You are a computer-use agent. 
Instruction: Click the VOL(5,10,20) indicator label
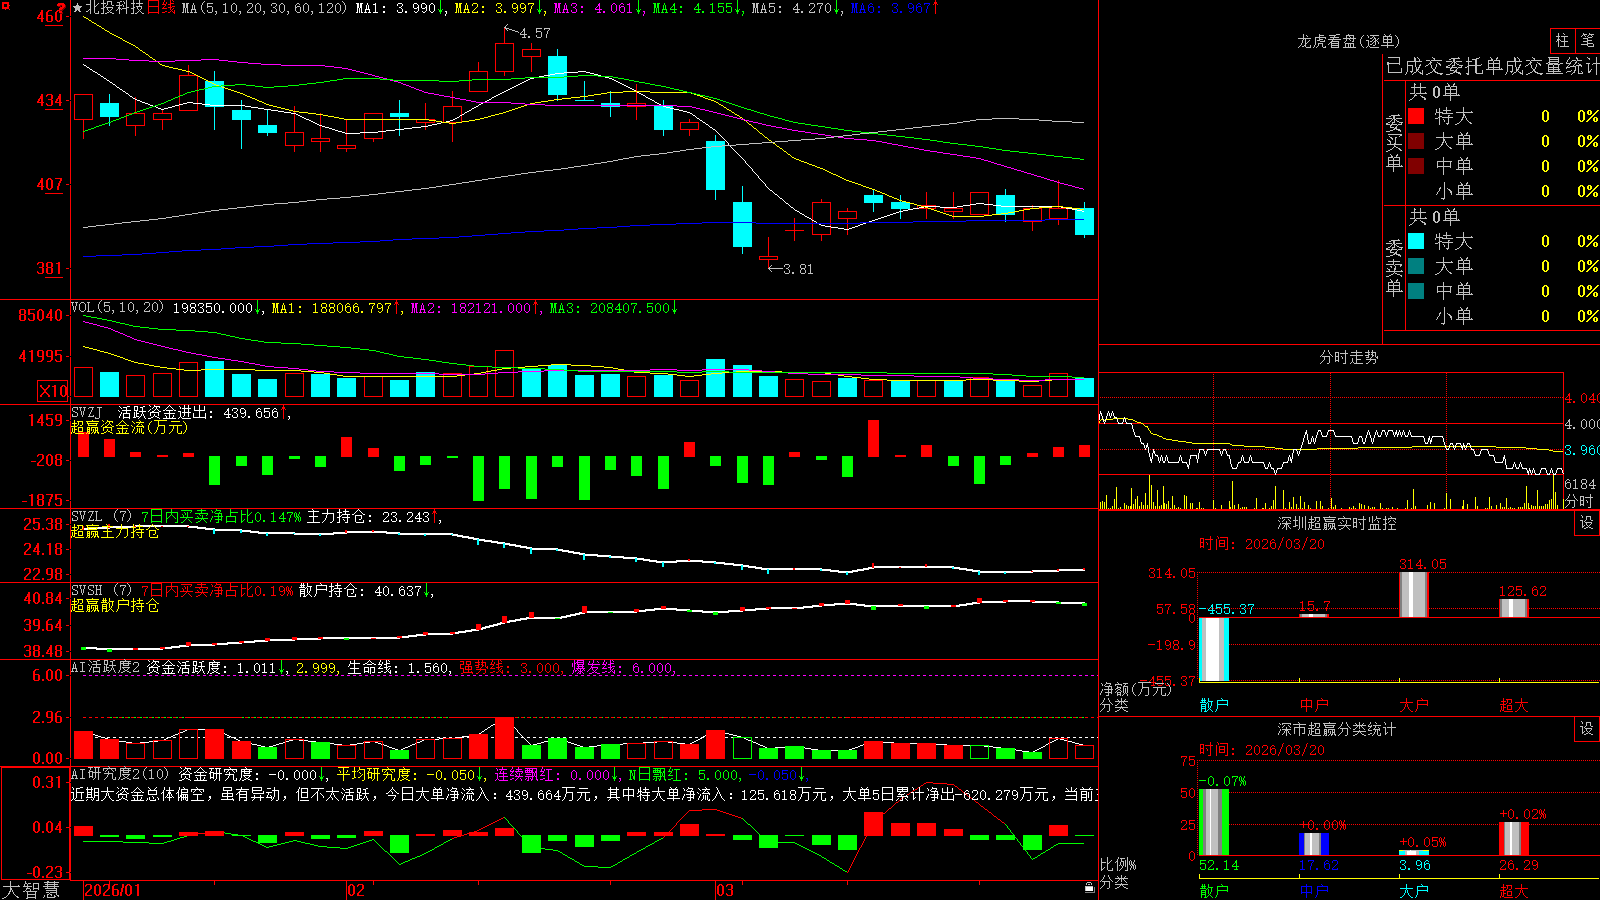(x=117, y=307)
